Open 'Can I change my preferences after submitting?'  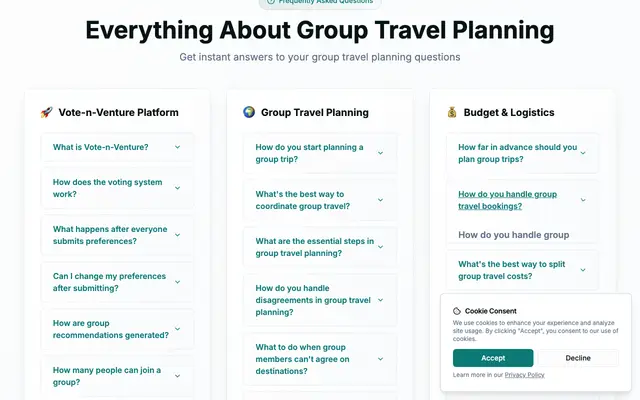click(x=117, y=282)
